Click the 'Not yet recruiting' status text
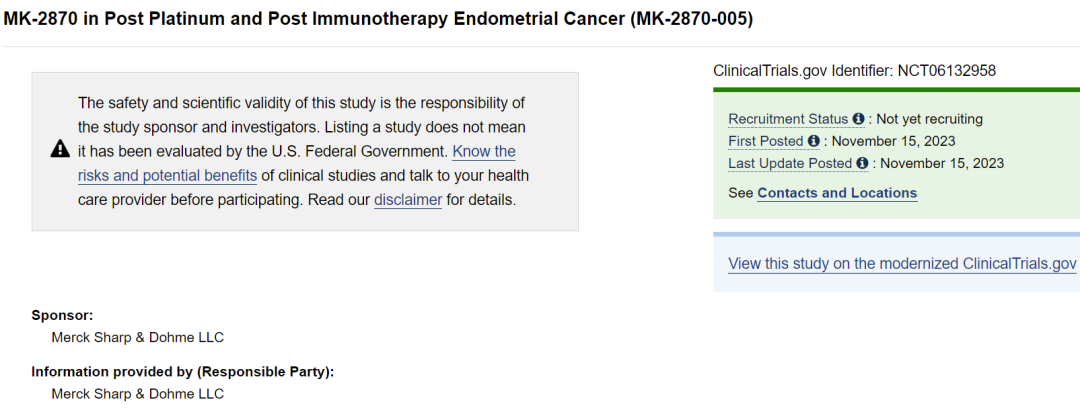Viewport: 1080px width, 408px height. [x=929, y=119]
